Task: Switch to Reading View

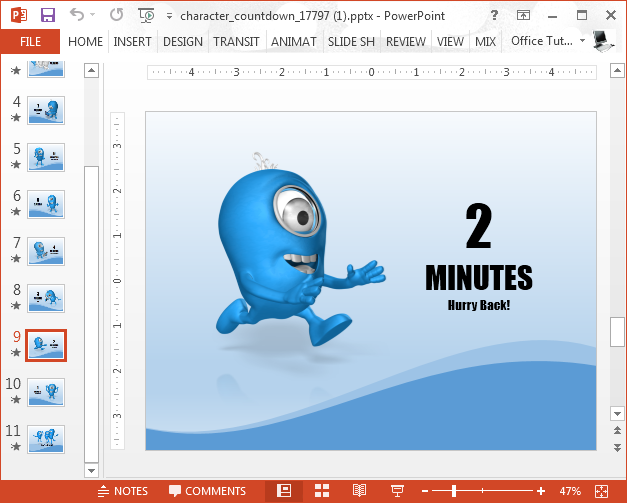Action: tap(359, 491)
